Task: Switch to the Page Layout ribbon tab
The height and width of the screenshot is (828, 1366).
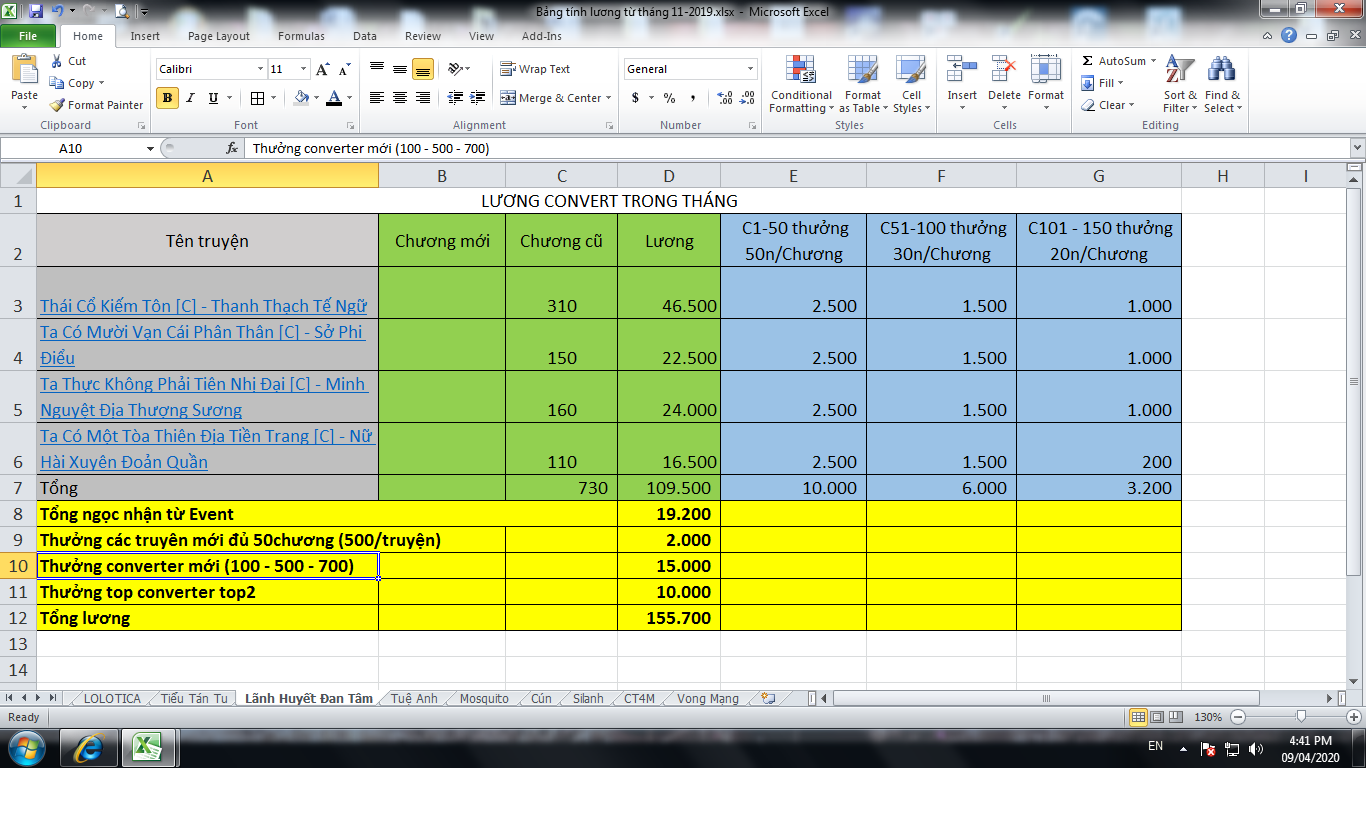Action: [x=219, y=36]
